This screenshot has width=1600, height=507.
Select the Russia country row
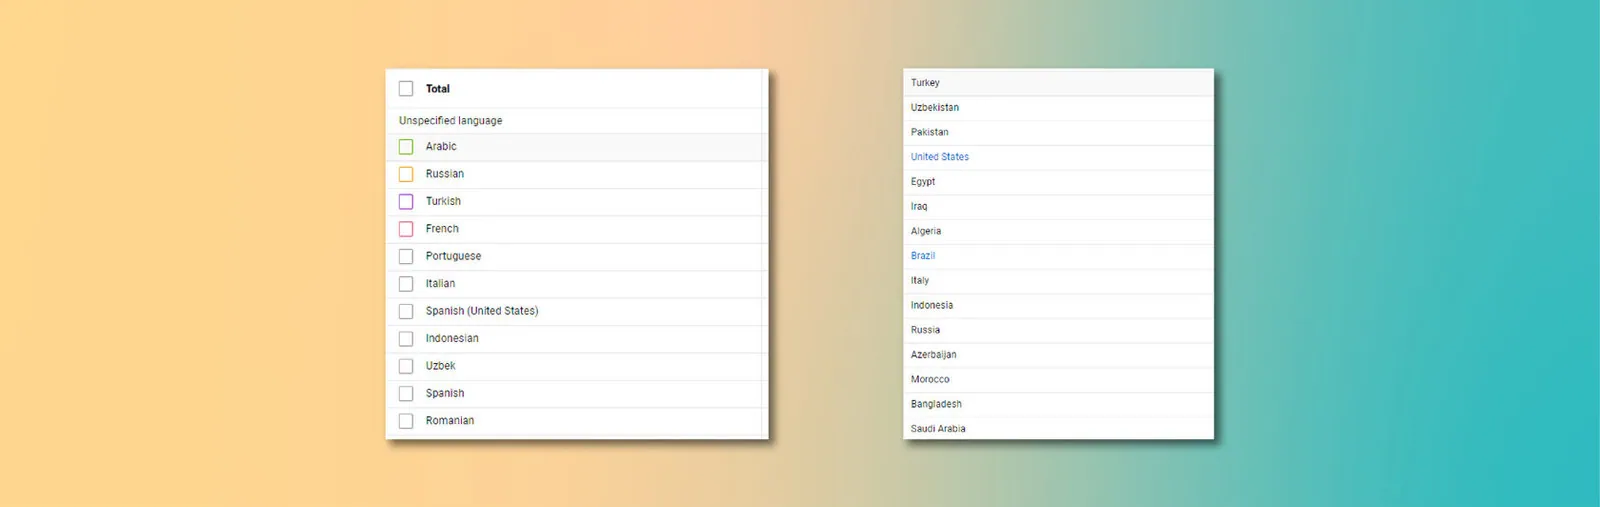coord(1058,330)
